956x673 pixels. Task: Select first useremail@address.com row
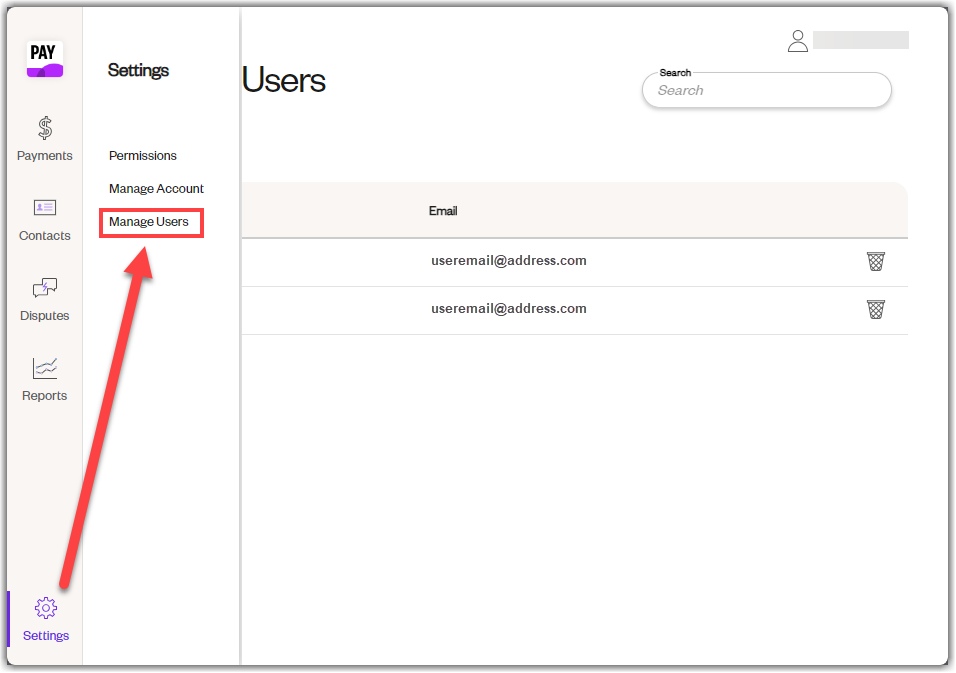click(x=574, y=262)
